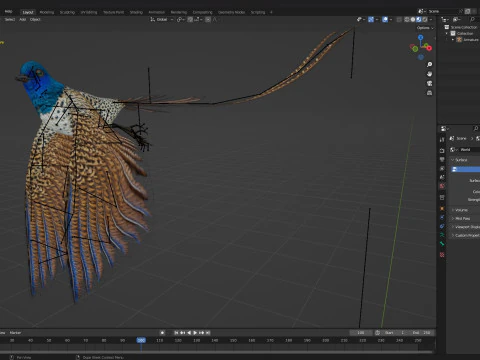
Task: Open the Output properties tab
Action: [x=442, y=160]
